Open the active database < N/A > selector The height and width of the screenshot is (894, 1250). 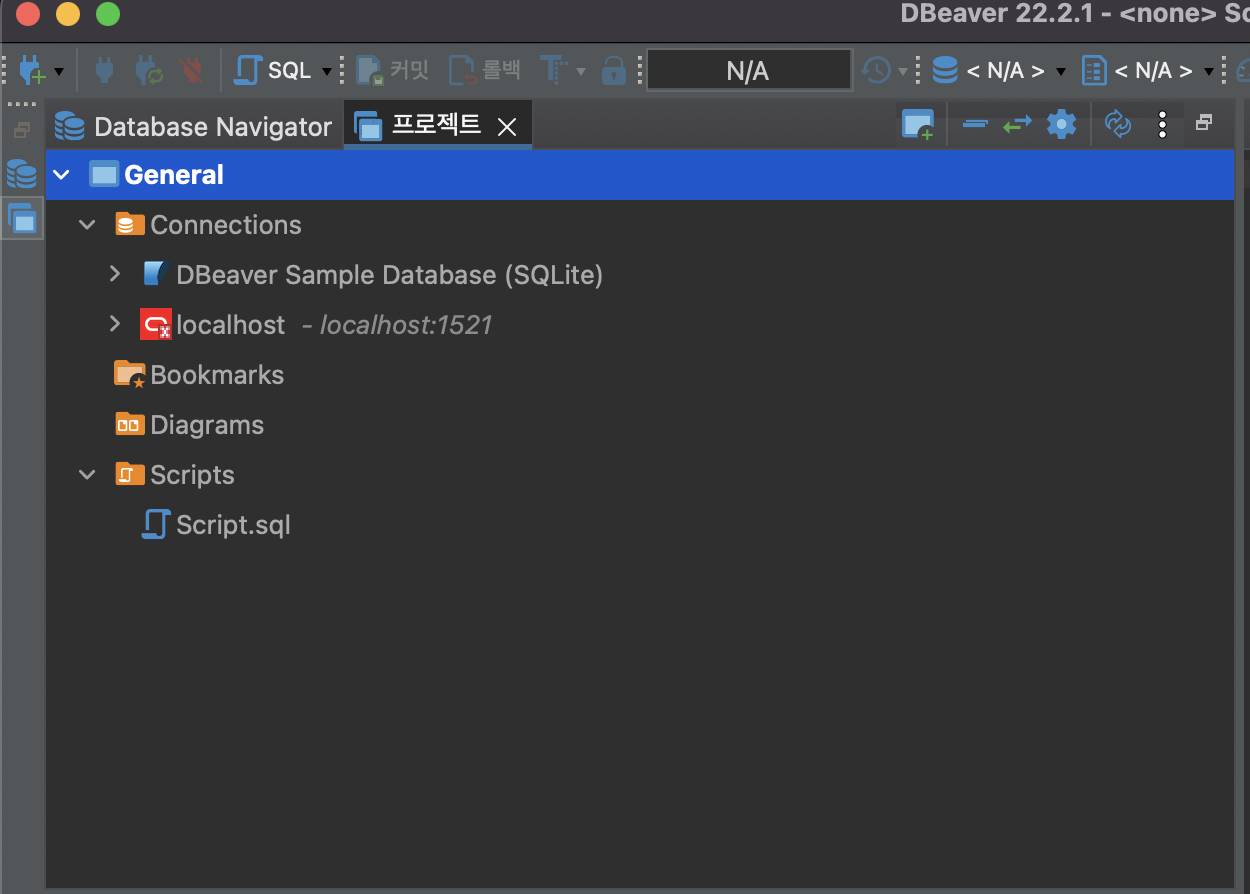(x=999, y=71)
